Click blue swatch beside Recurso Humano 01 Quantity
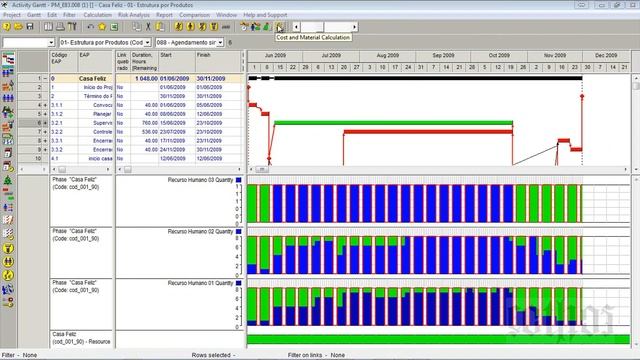 238,283
